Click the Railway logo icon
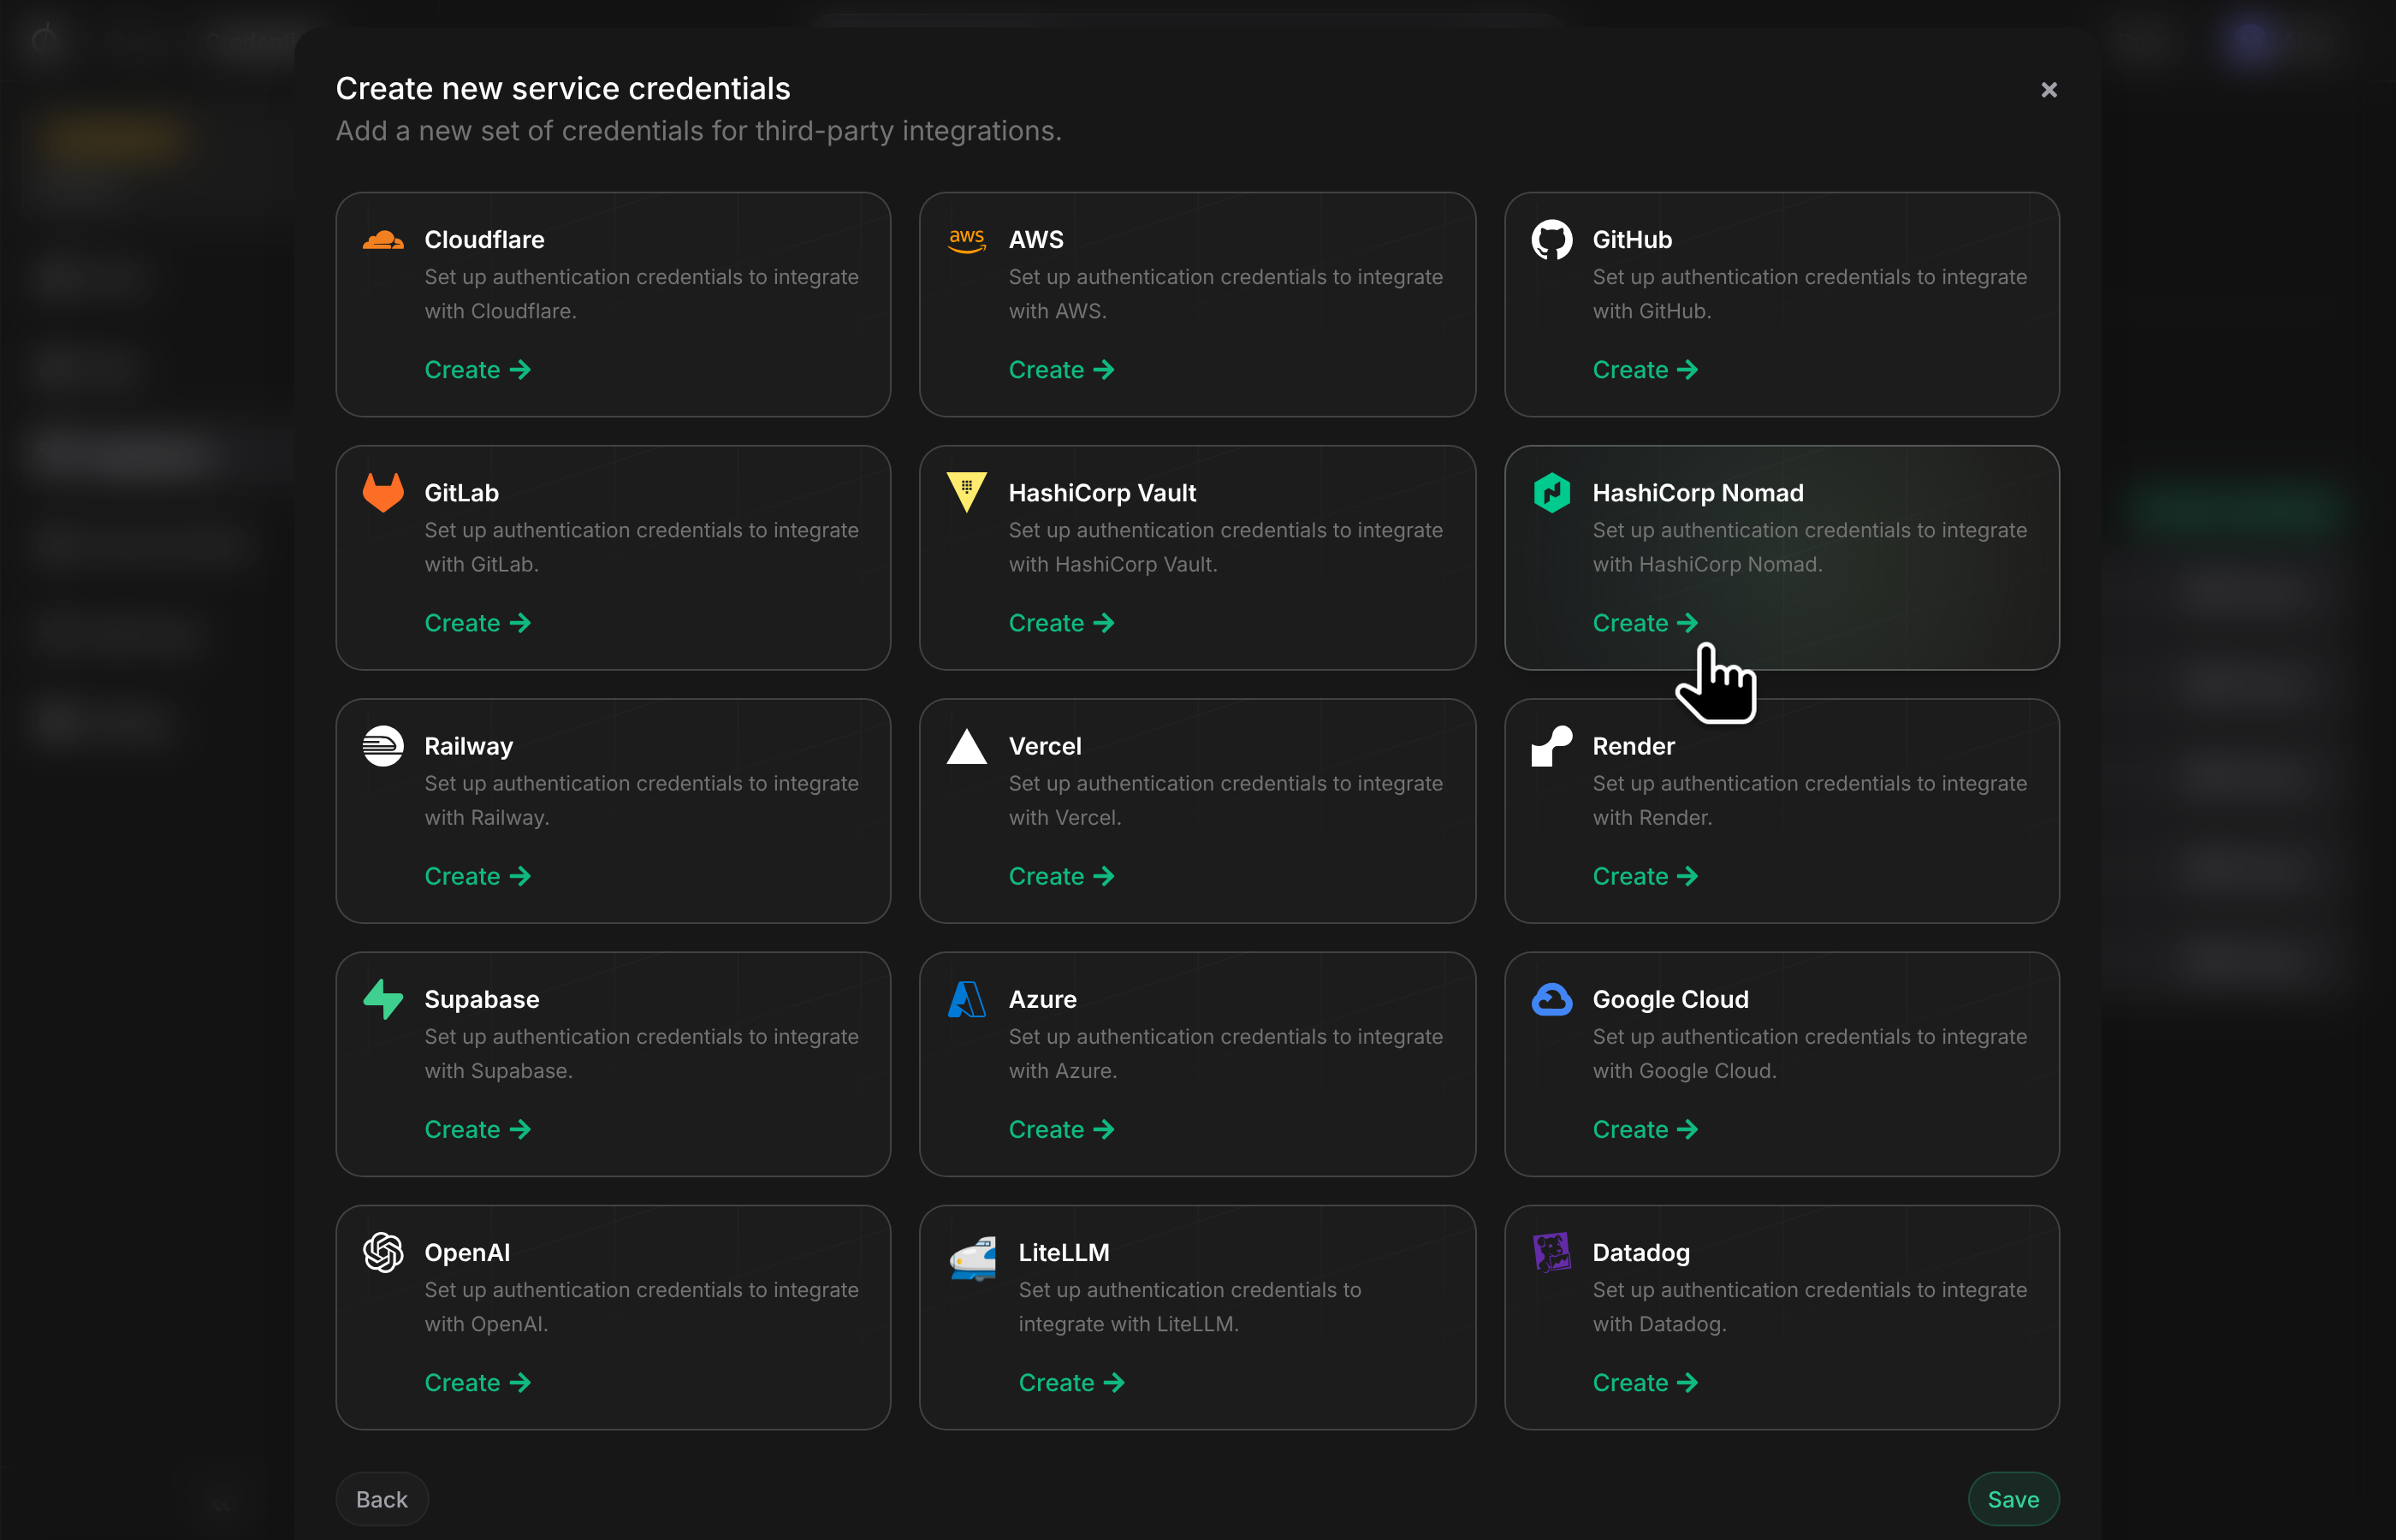Image resolution: width=2396 pixels, height=1540 pixels. [383, 746]
